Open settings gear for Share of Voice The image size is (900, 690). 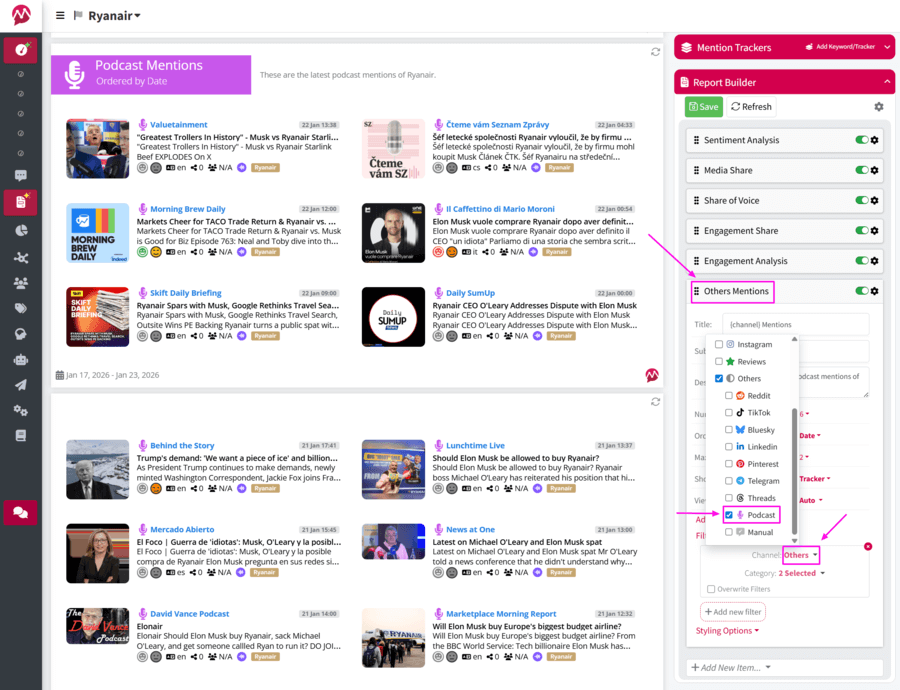874,200
